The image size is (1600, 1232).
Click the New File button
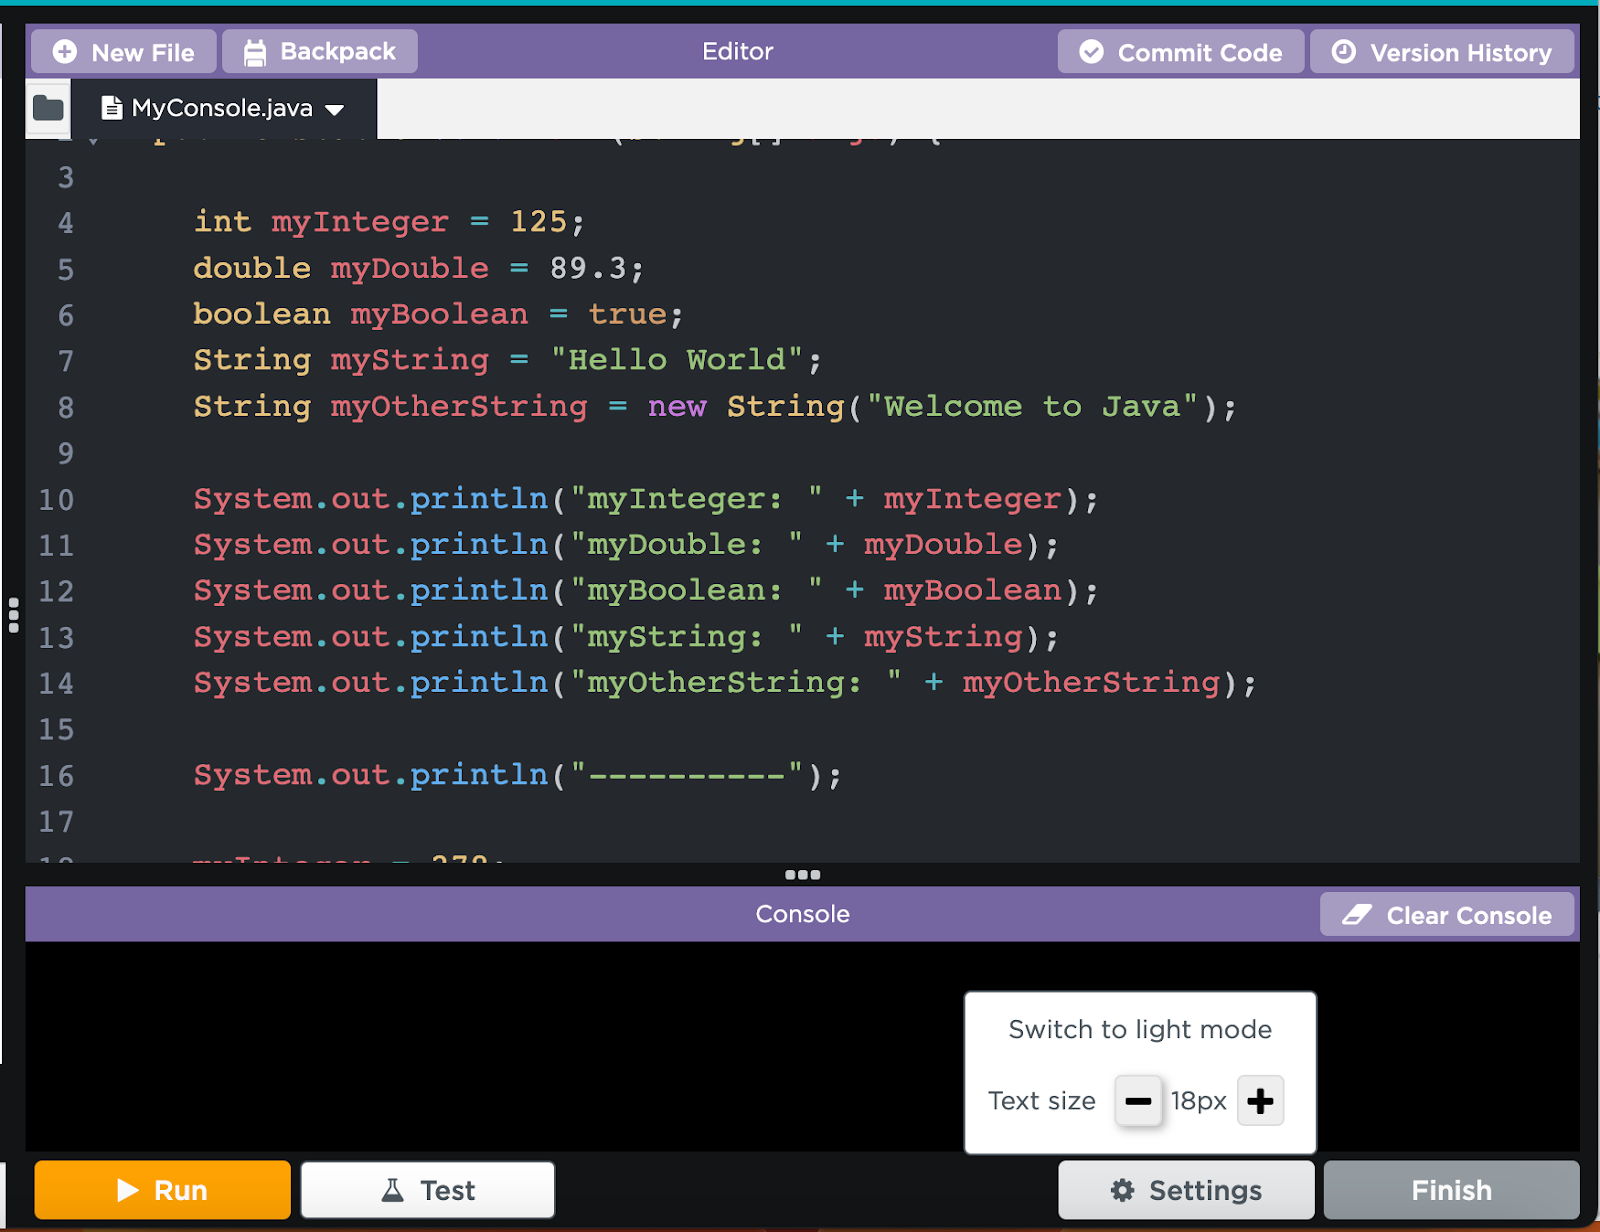(124, 52)
